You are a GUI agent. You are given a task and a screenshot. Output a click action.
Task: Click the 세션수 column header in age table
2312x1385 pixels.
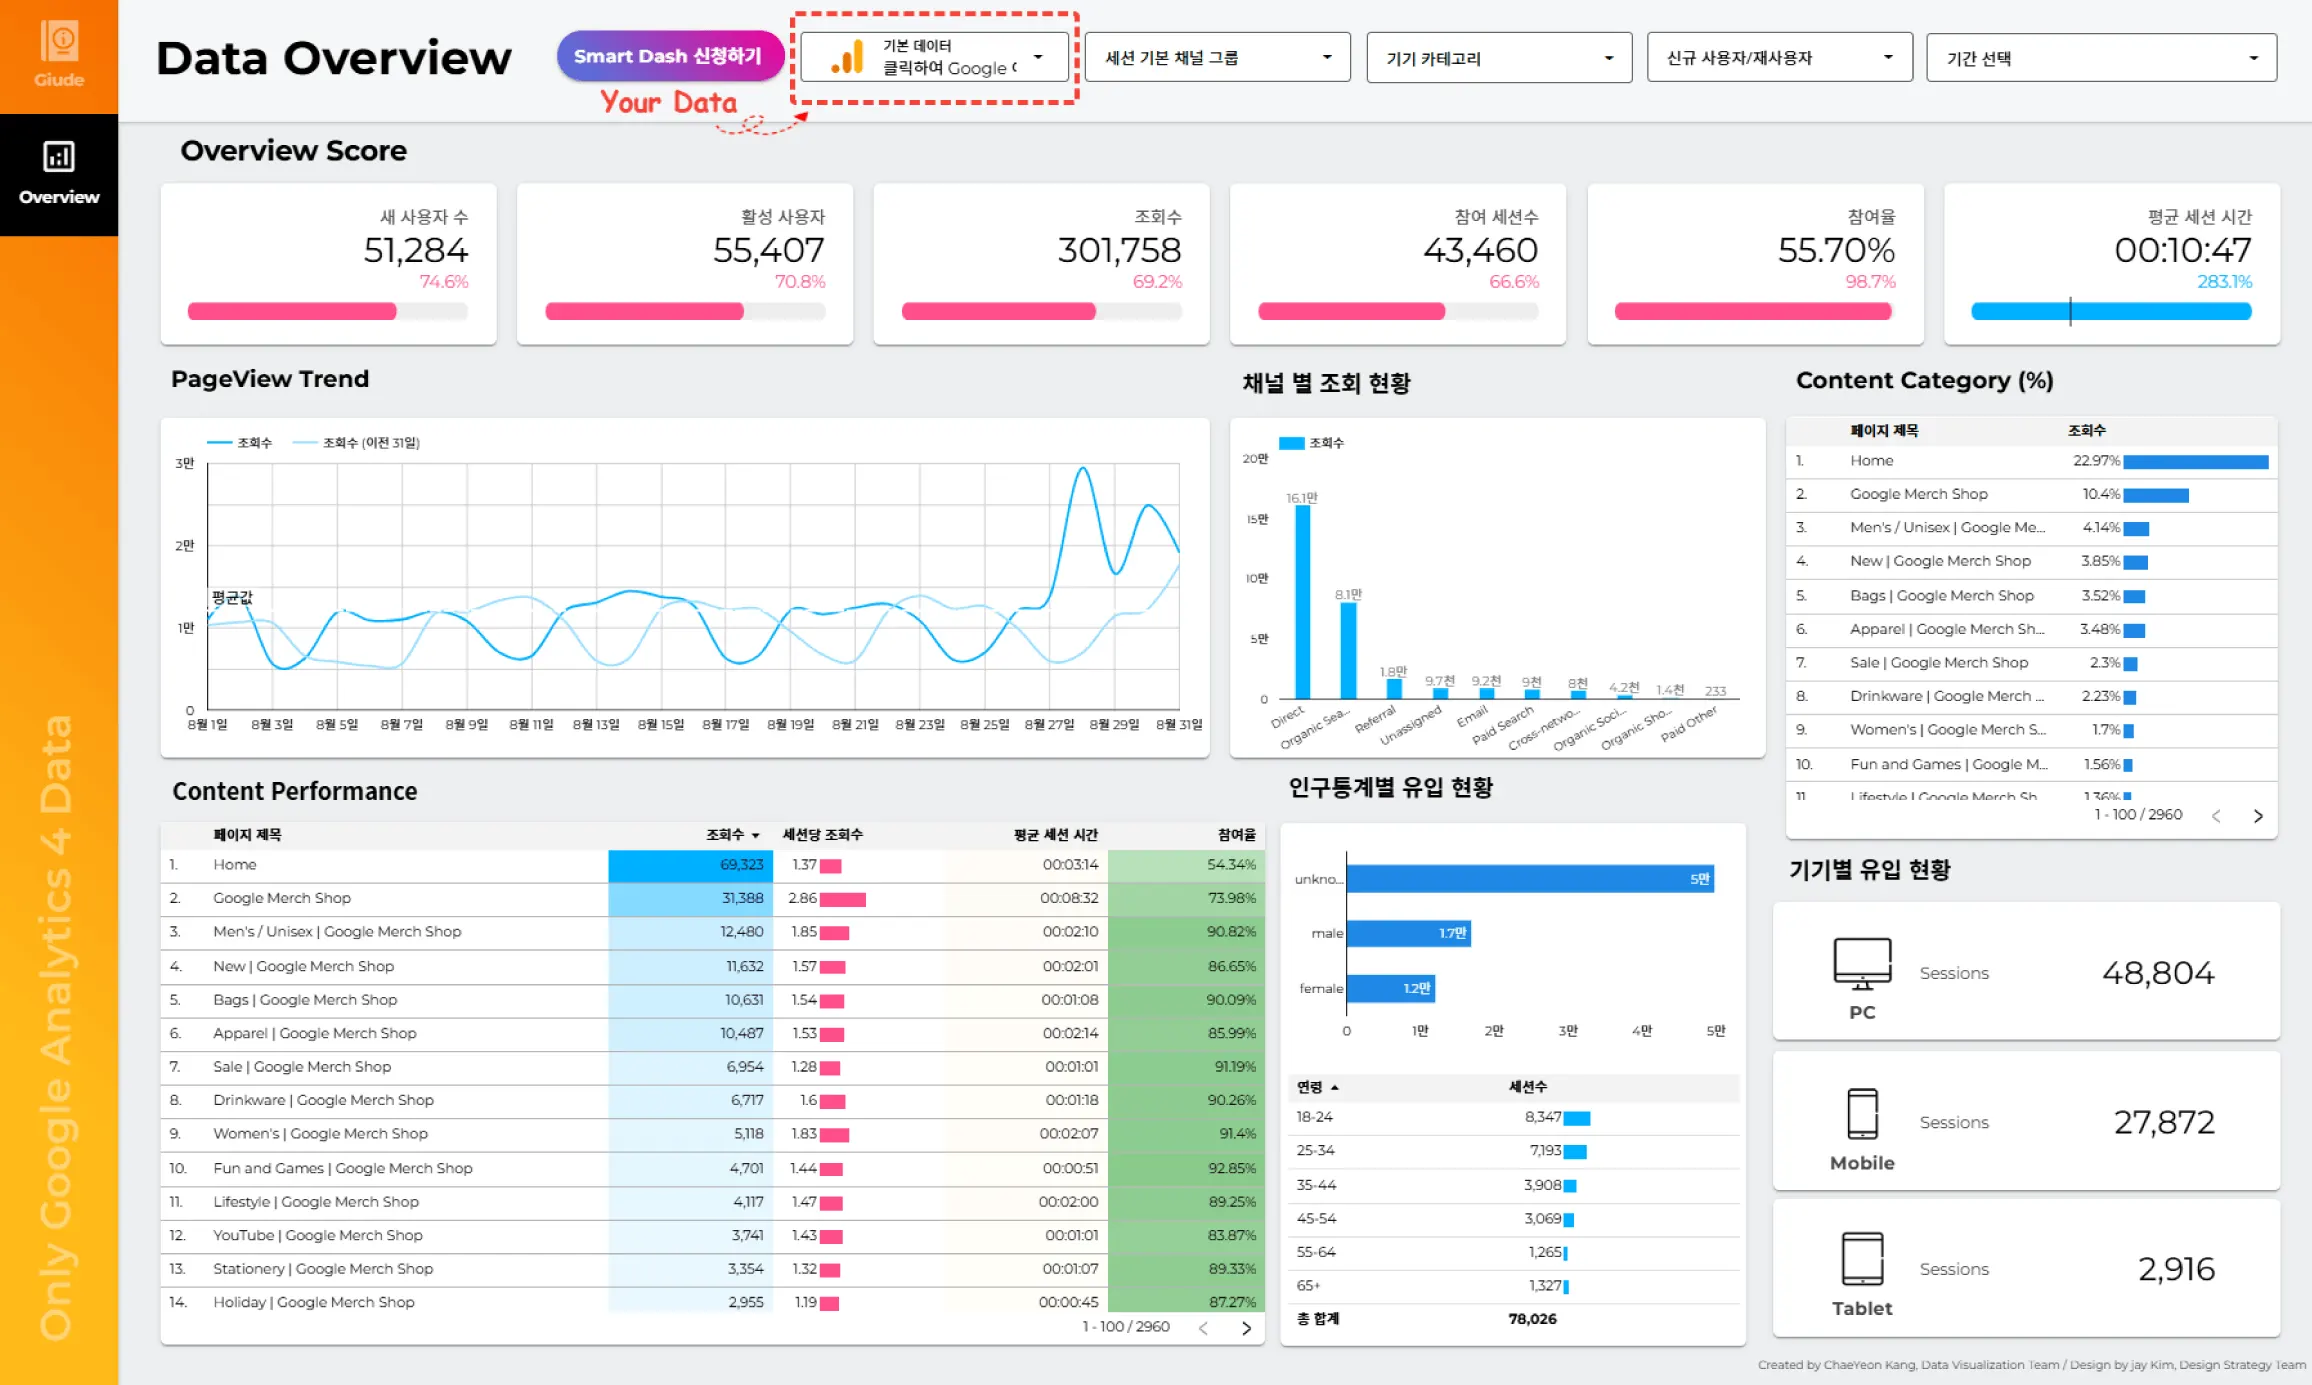pos(1528,1086)
